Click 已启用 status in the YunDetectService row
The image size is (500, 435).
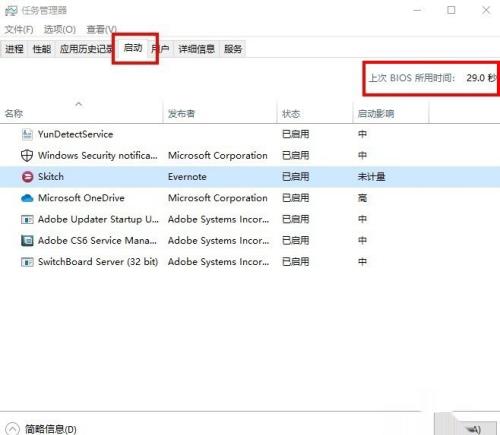click(x=296, y=134)
